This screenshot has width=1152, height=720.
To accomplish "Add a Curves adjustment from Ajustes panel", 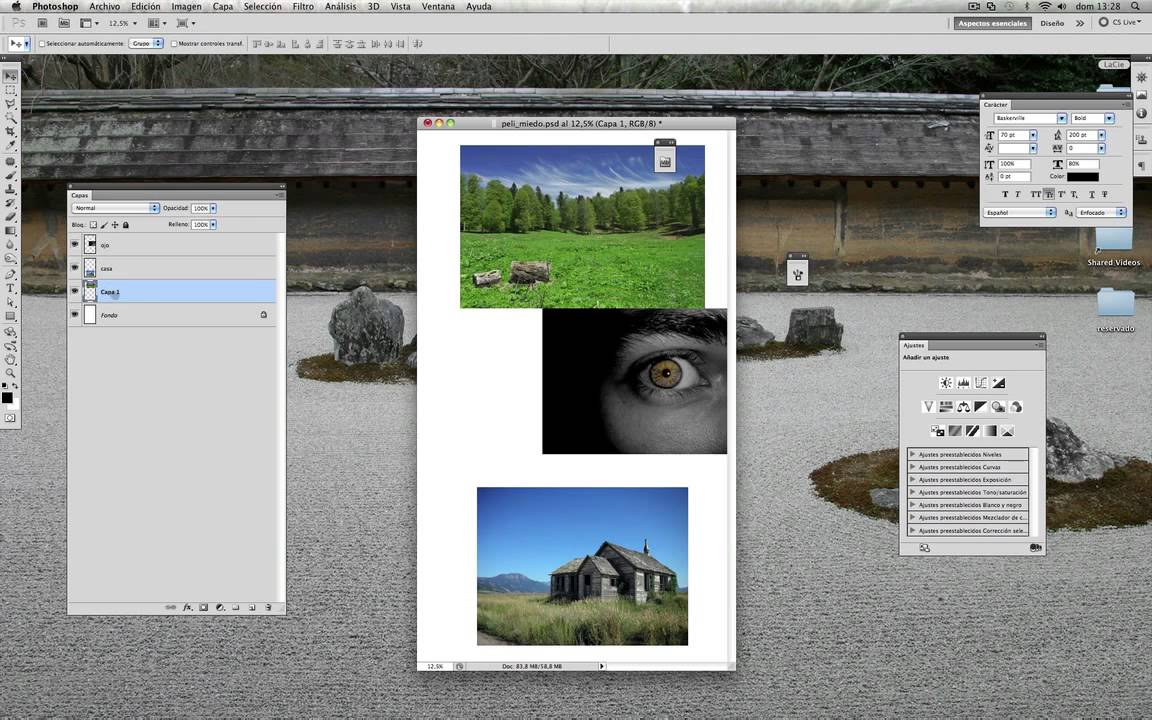I will (x=981, y=383).
